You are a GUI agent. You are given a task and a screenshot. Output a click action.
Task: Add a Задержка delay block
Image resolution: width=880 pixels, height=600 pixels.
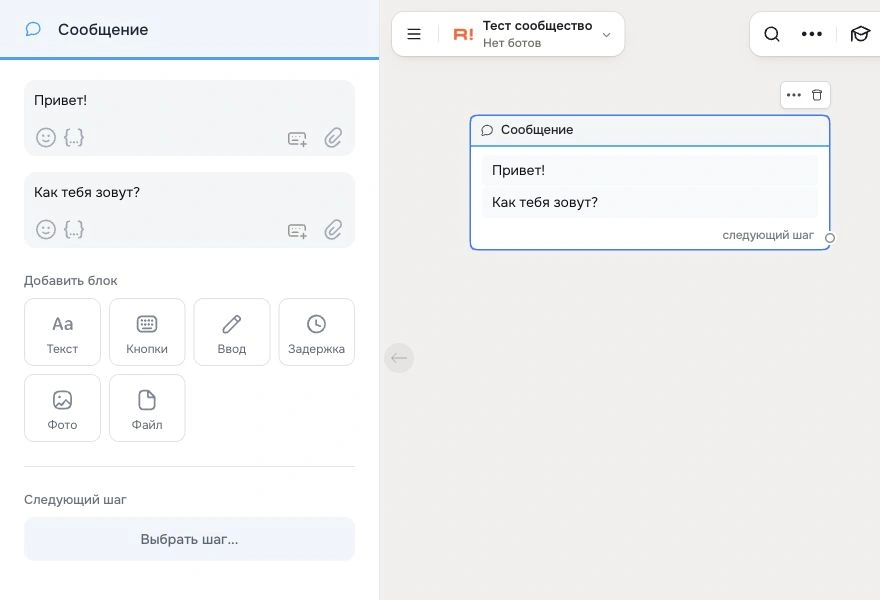(317, 332)
